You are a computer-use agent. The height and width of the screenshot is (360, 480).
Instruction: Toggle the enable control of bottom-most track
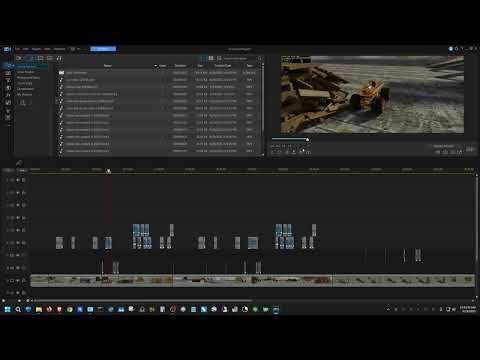[x=18, y=293]
